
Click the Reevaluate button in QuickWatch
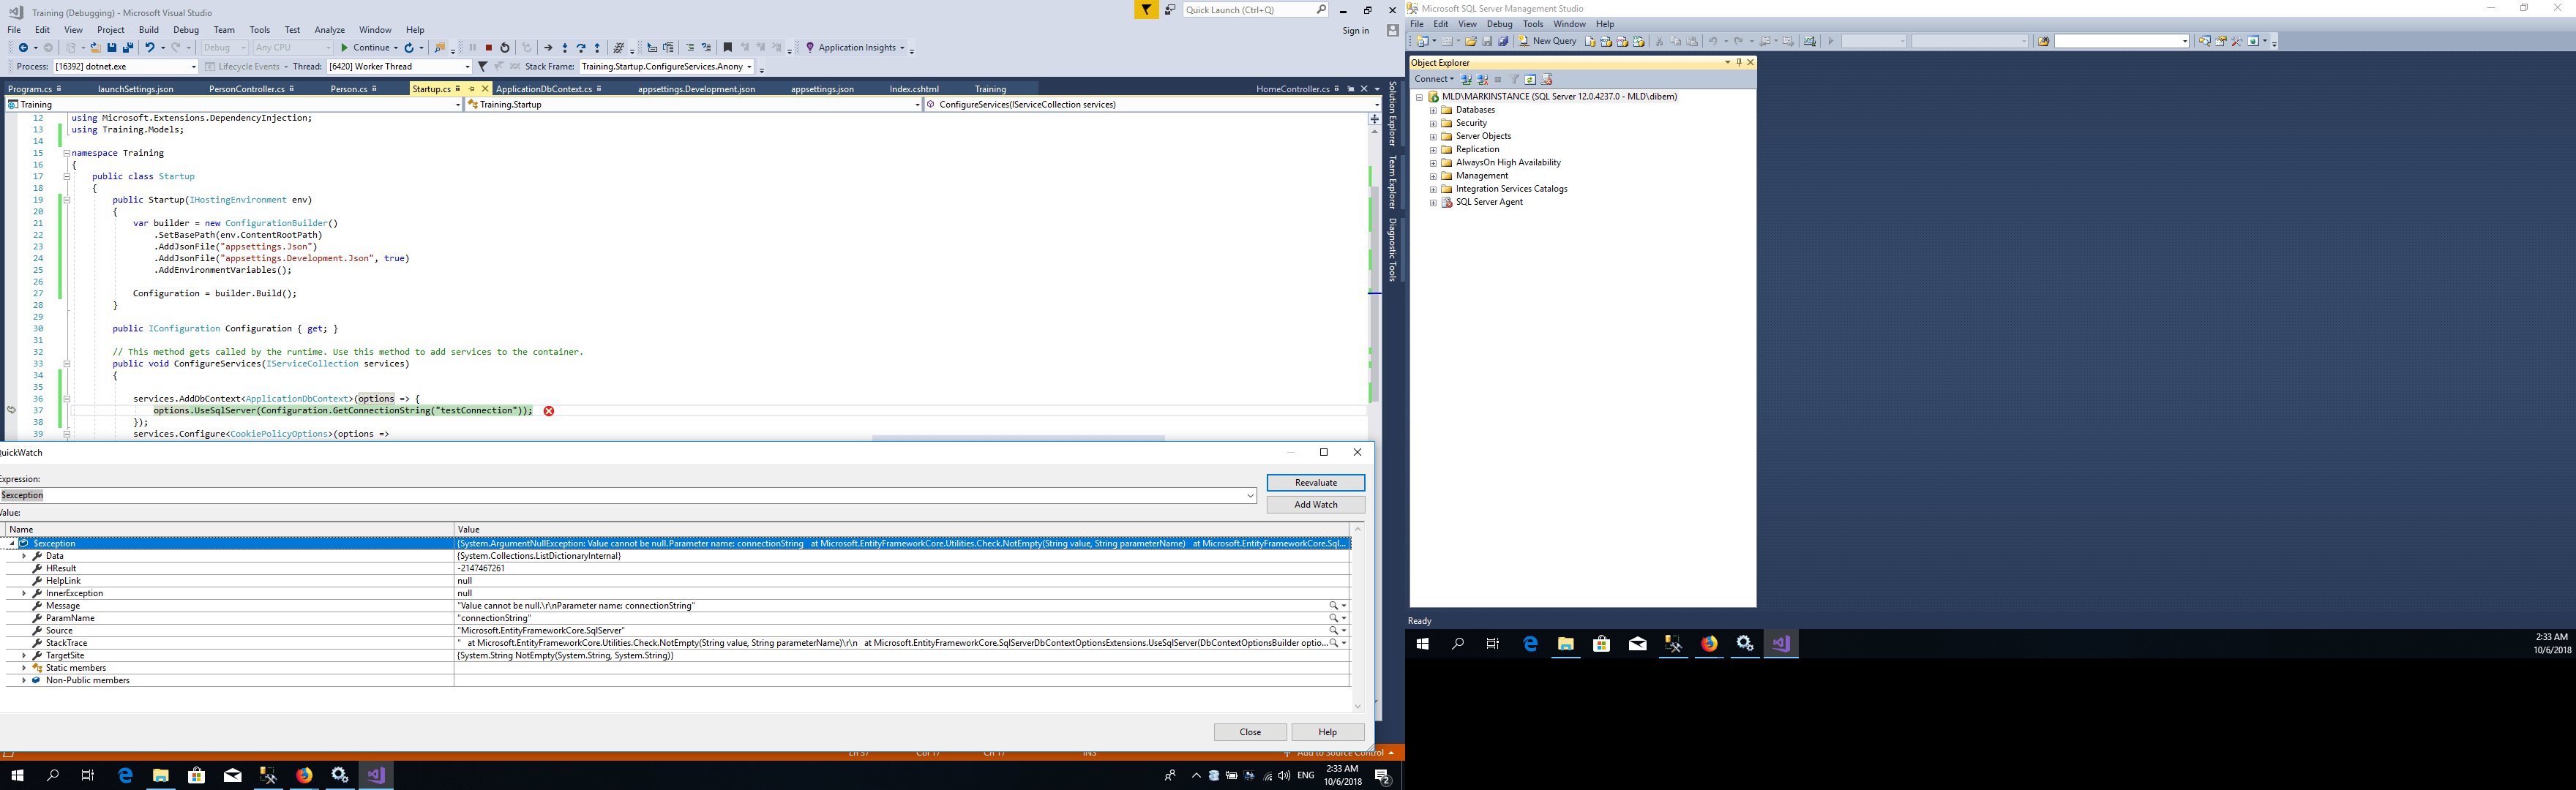tap(1315, 483)
